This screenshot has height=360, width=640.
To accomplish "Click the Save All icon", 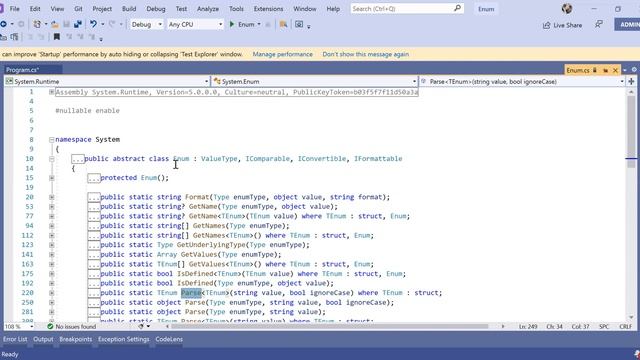I will pyautogui.click(x=78, y=24).
